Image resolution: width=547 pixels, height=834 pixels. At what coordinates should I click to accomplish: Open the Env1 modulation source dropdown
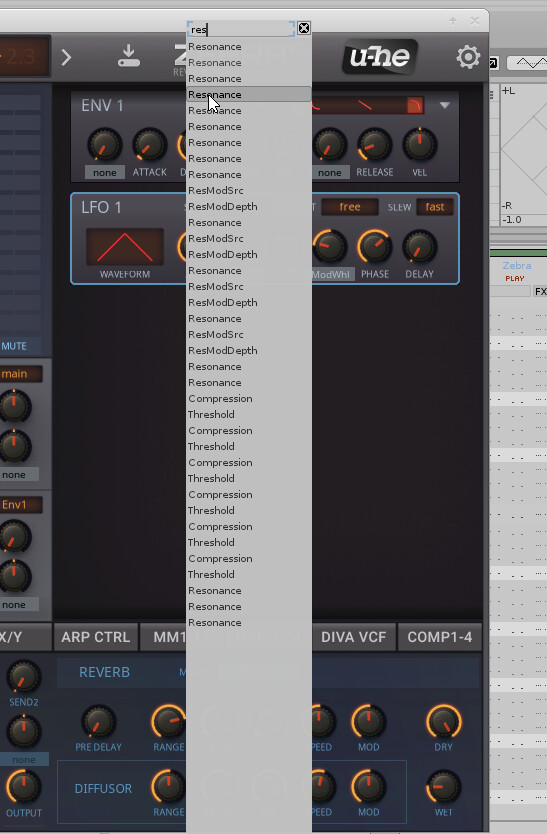(x=20, y=505)
